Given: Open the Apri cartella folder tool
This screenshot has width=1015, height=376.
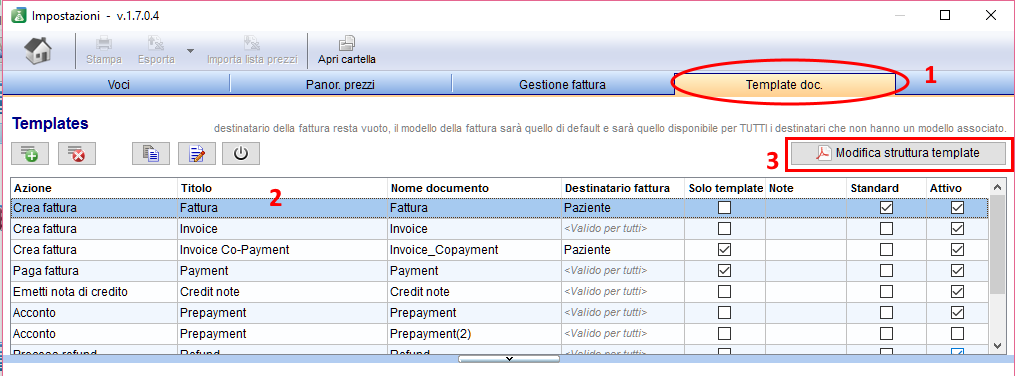Looking at the screenshot, I should pyautogui.click(x=346, y=50).
